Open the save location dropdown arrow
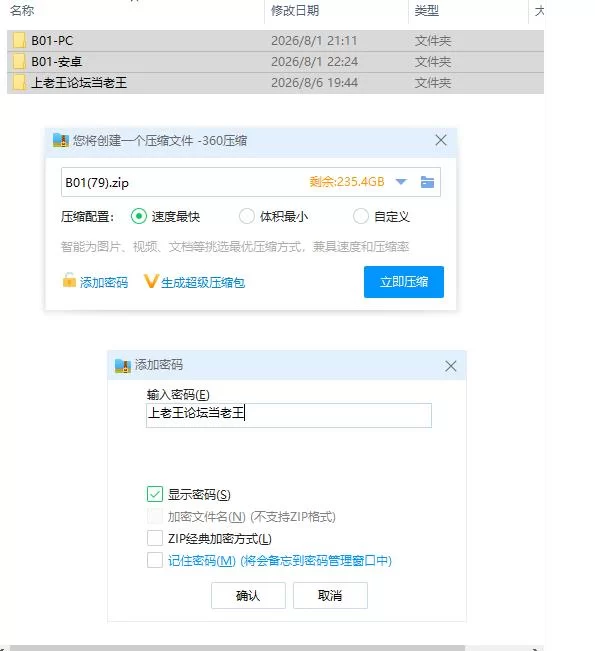Image resolution: width=595 pixels, height=651 pixels. [401, 182]
